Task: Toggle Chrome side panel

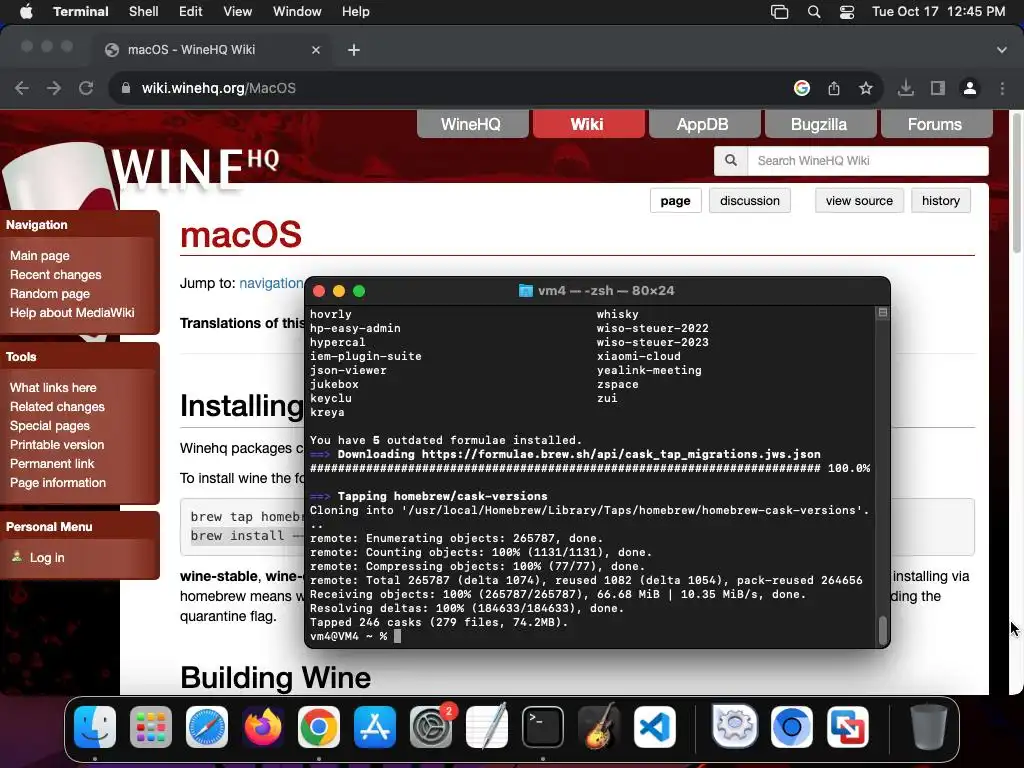Action: pos(938,88)
